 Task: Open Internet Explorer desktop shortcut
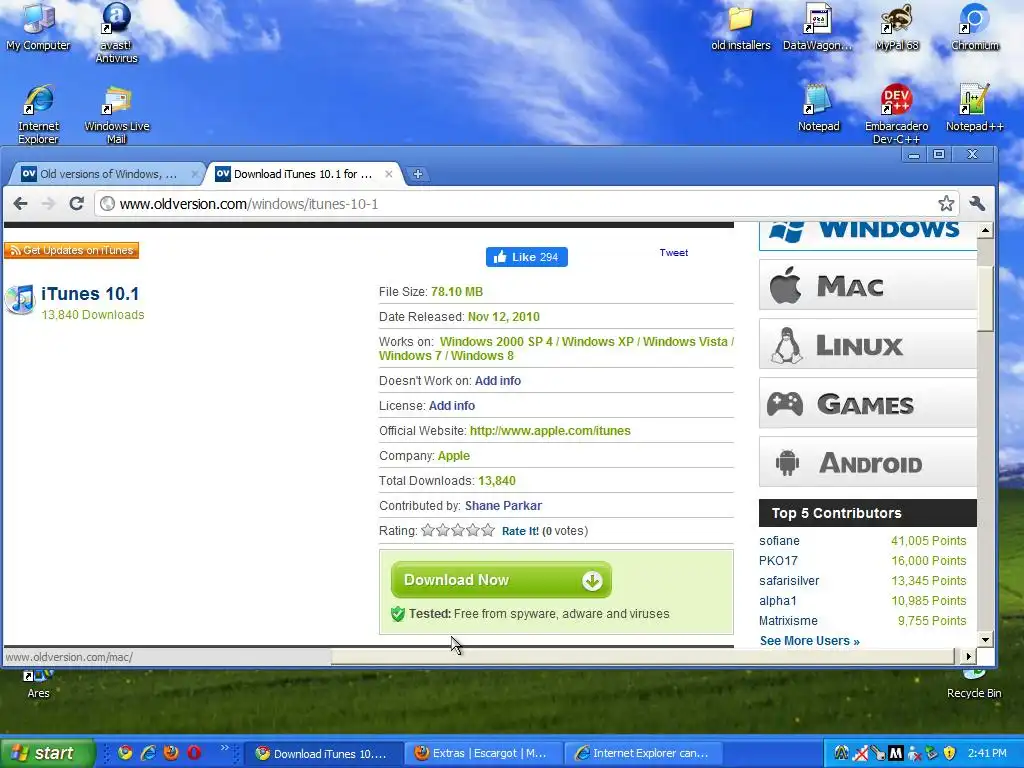pyautogui.click(x=39, y=114)
